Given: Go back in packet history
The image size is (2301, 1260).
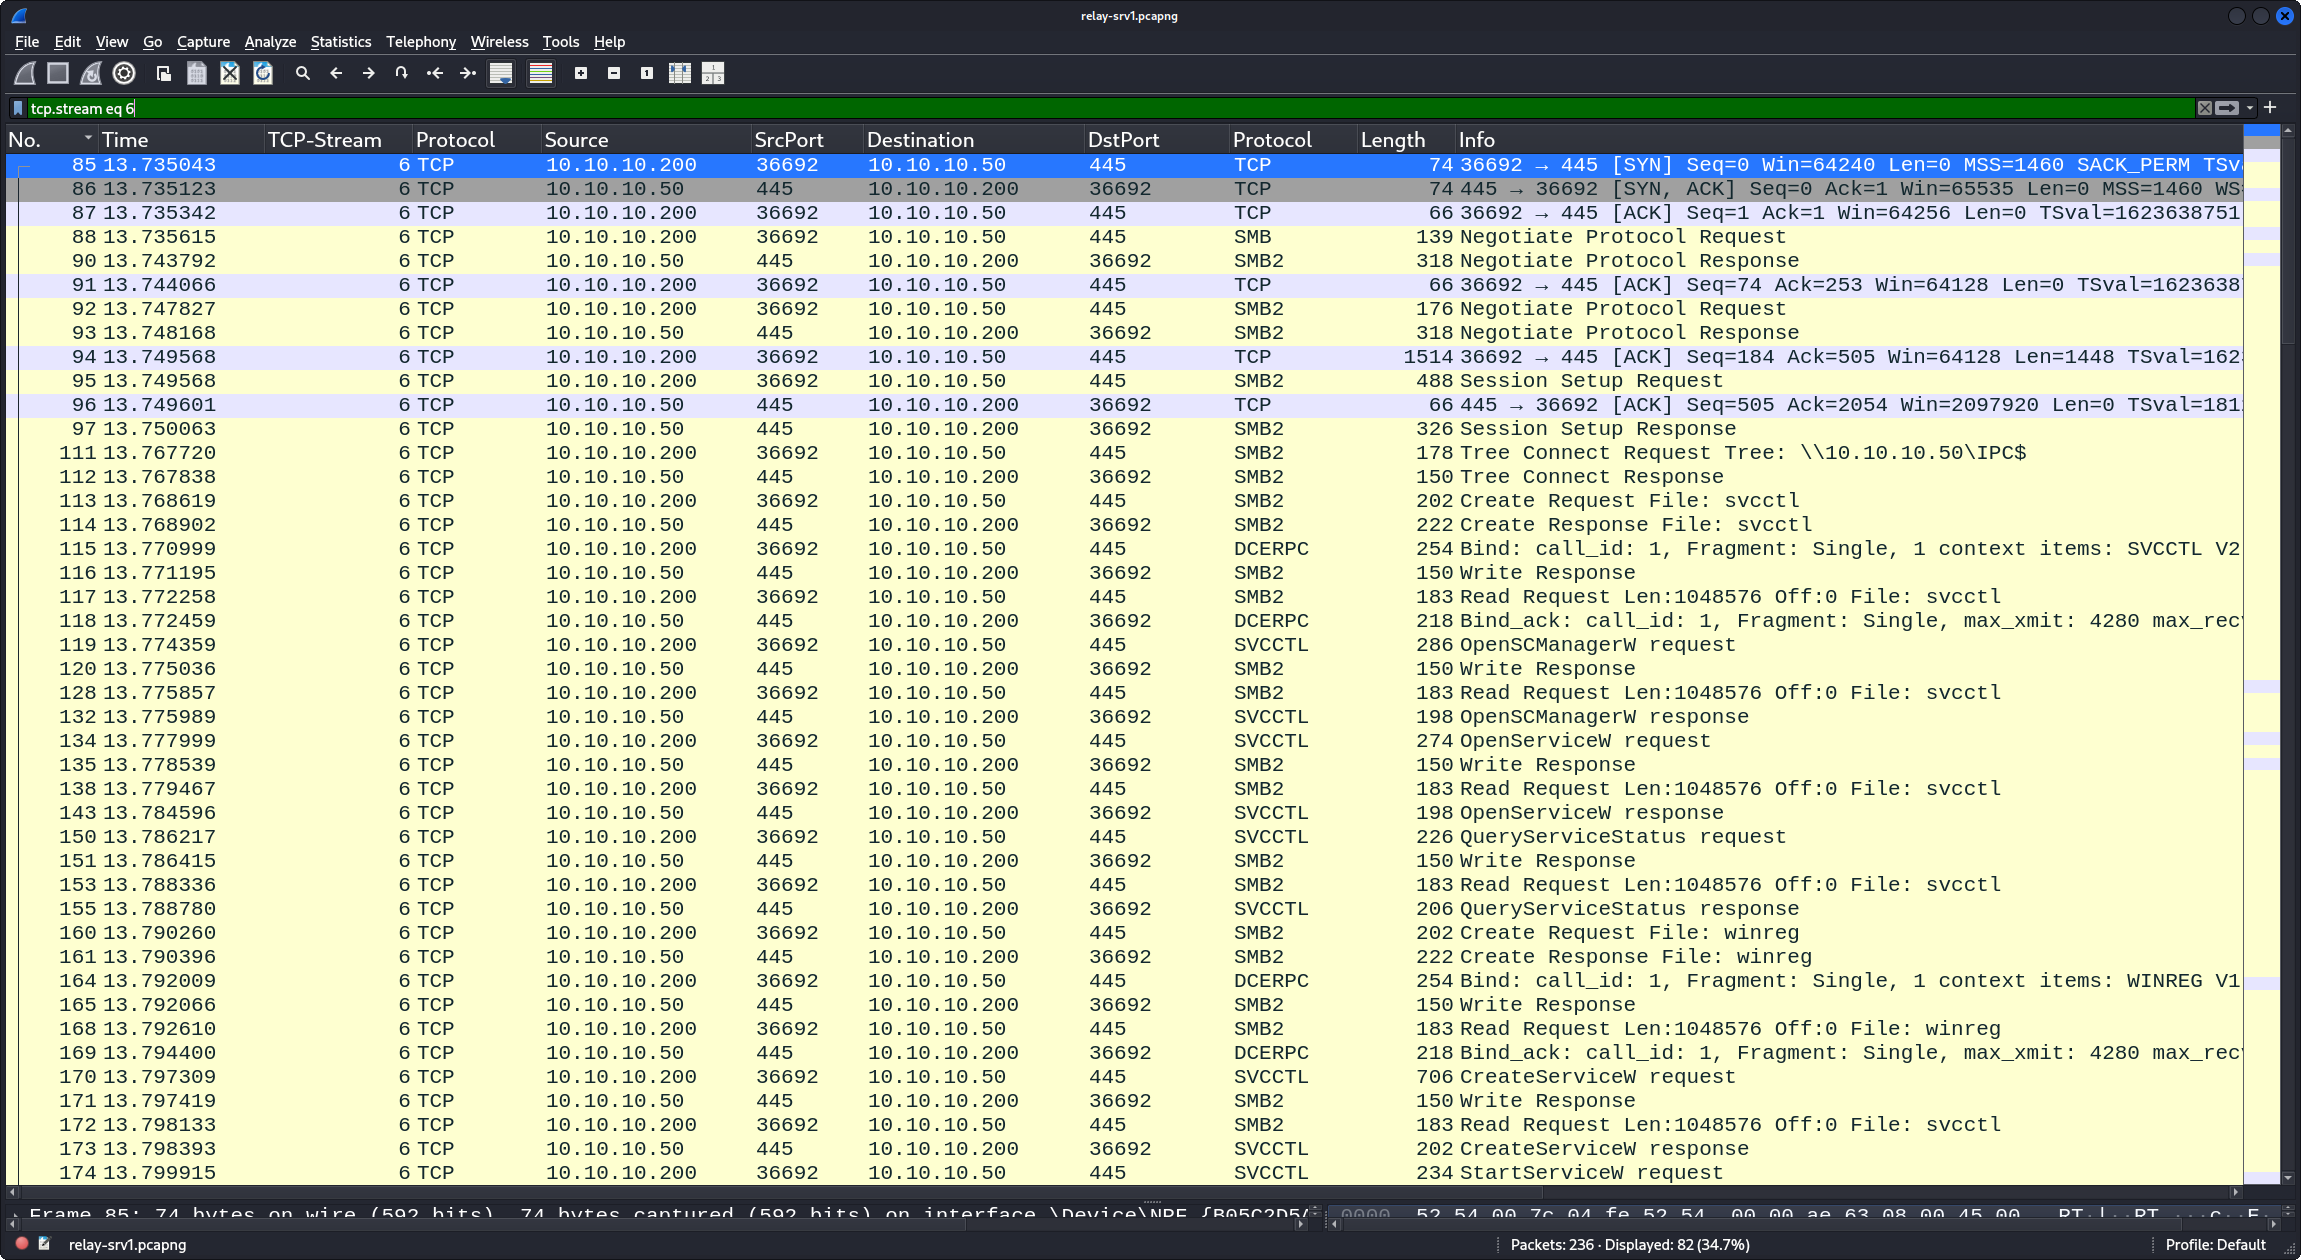Looking at the screenshot, I should pos(336,73).
